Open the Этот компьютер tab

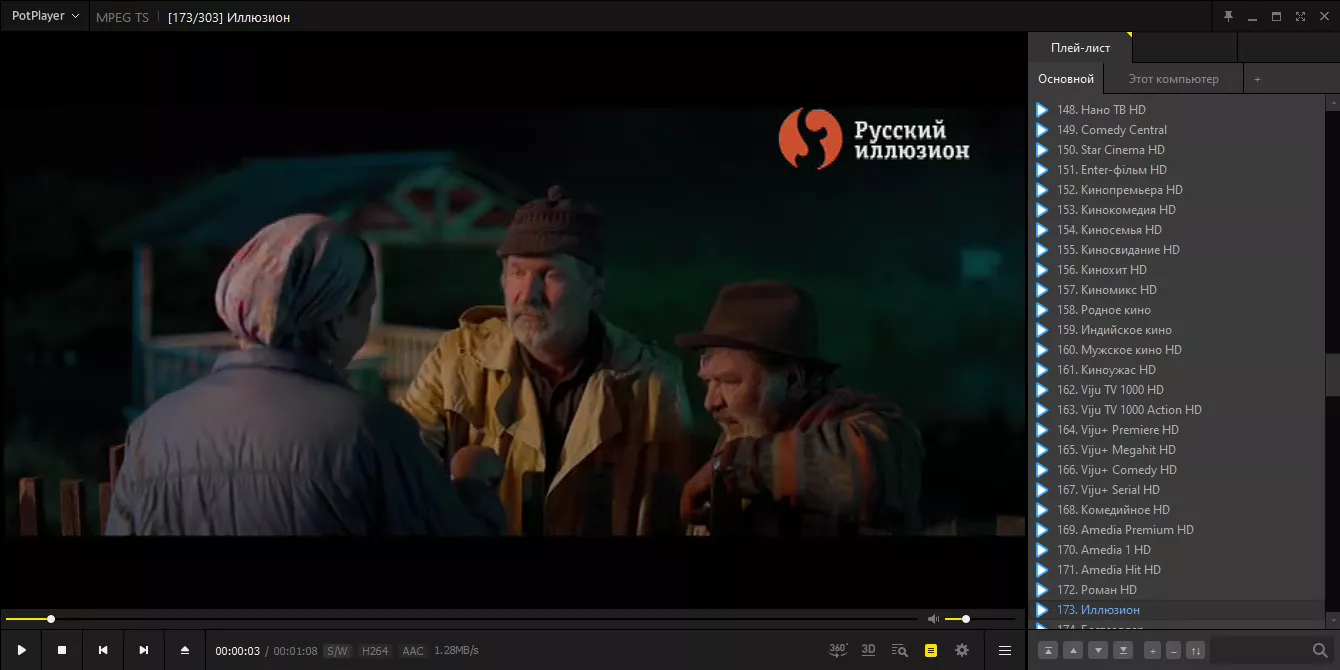[1174, 79]
